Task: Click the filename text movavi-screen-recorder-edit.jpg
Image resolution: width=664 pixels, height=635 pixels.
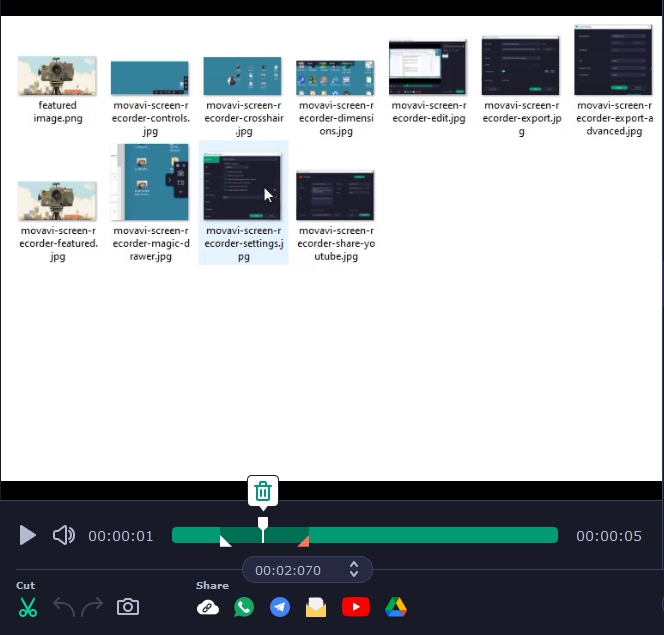Action: click(429, 112)
